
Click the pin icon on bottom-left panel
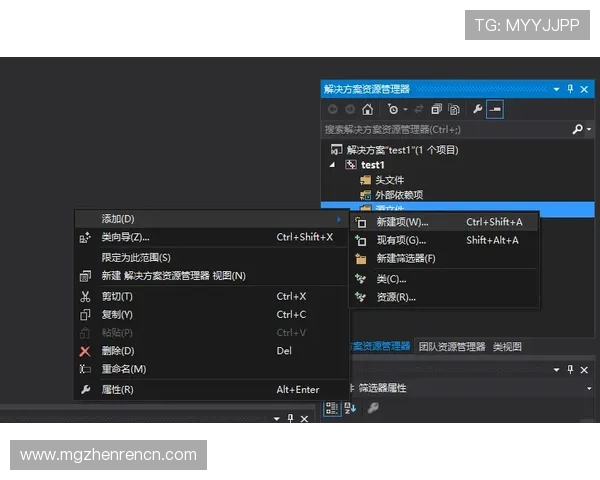290,418
